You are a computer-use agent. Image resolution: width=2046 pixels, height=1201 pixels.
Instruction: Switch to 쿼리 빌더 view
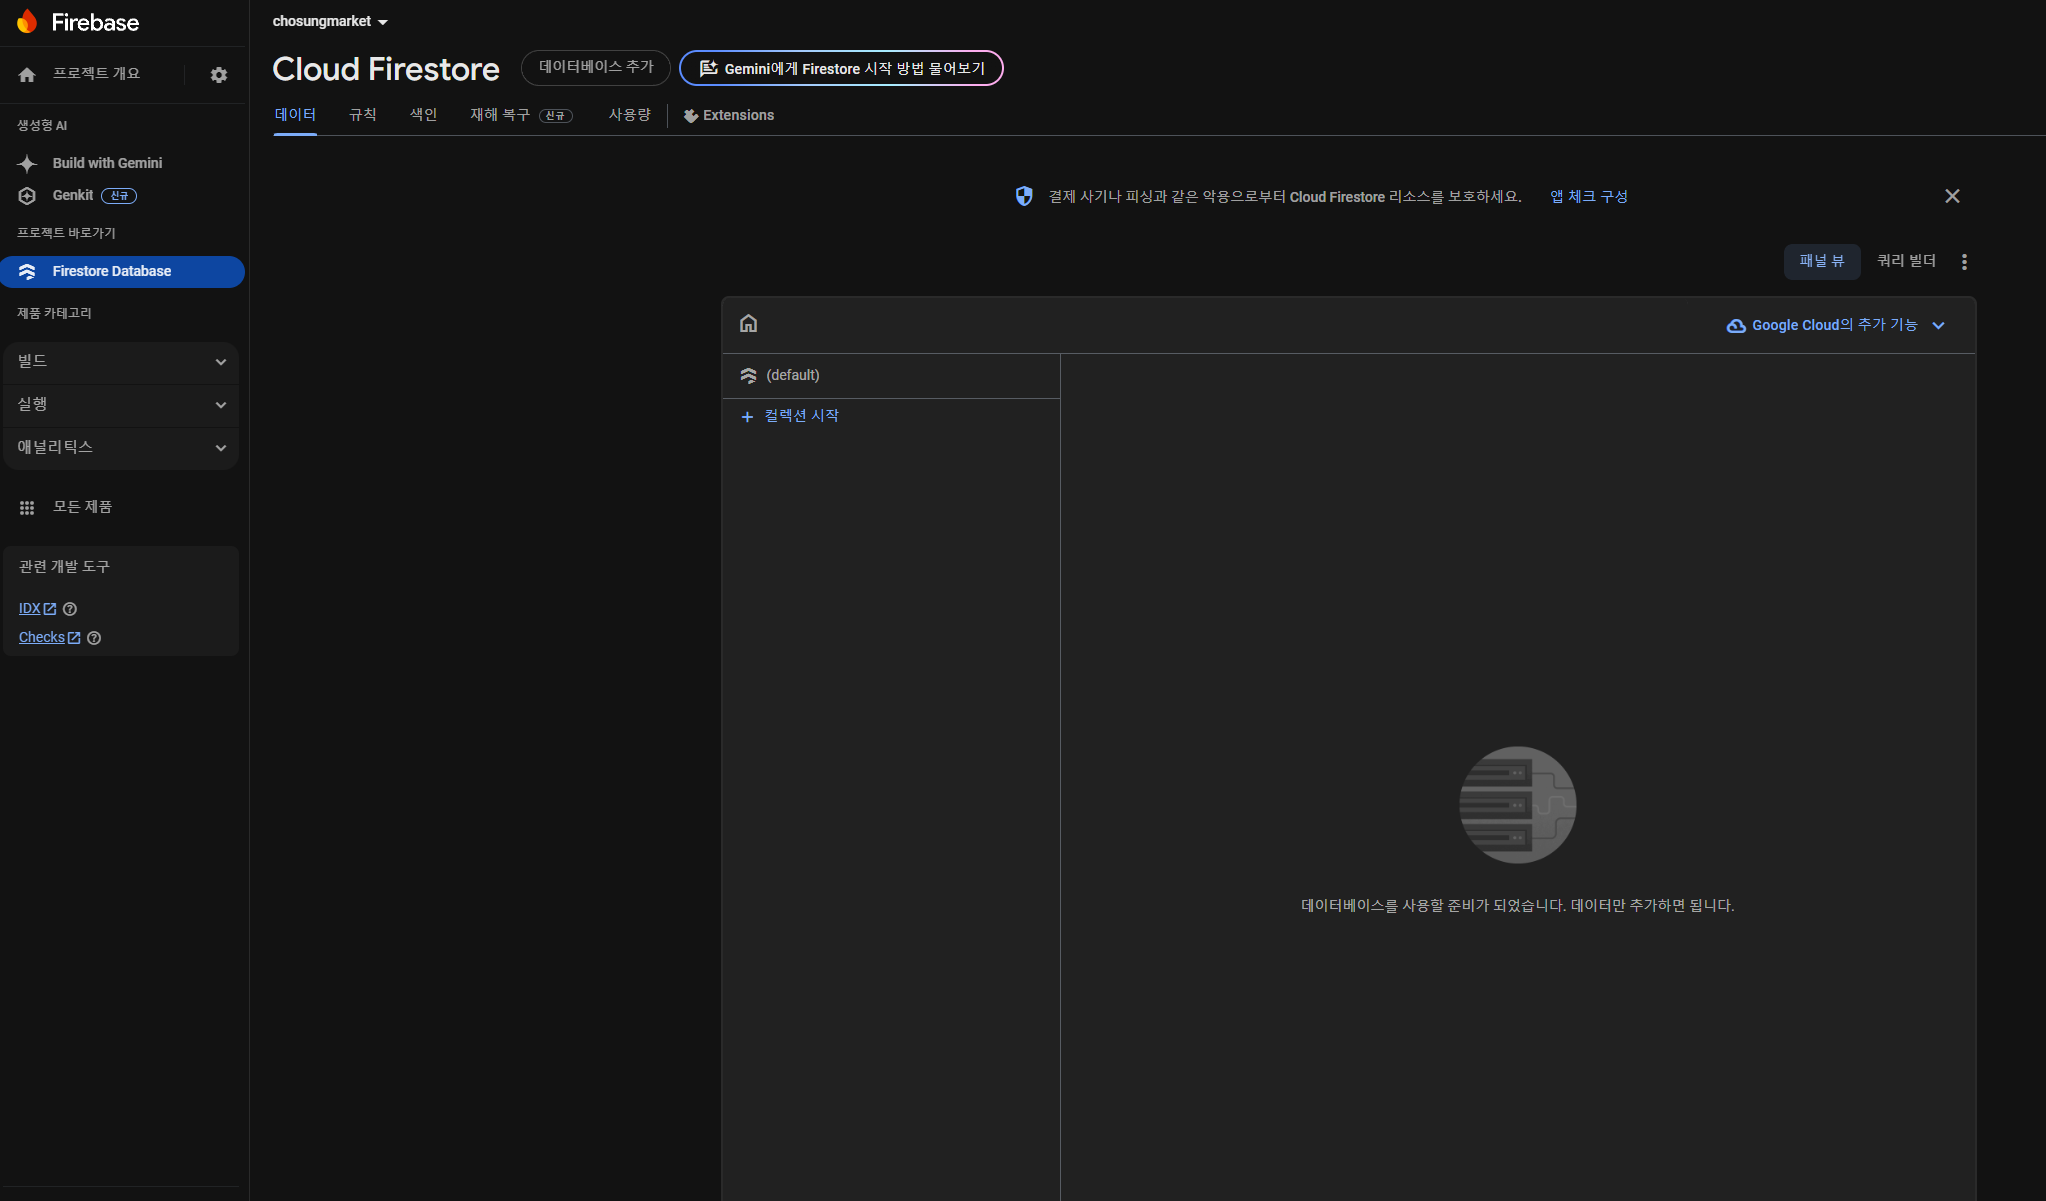(x=1906, y=261)
